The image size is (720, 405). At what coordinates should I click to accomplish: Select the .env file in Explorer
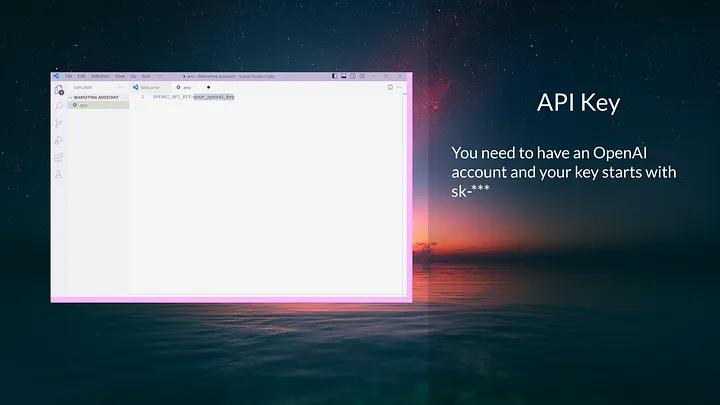98,105
